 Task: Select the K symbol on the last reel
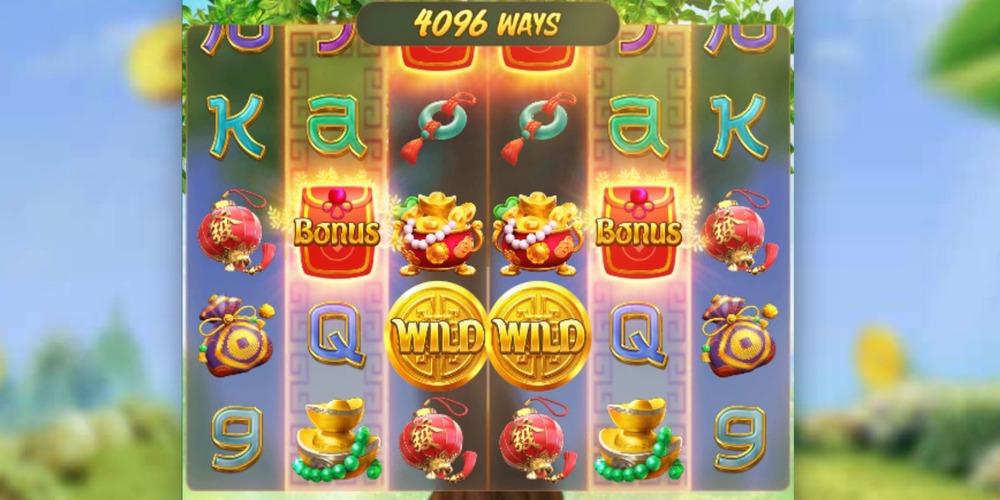740,126
